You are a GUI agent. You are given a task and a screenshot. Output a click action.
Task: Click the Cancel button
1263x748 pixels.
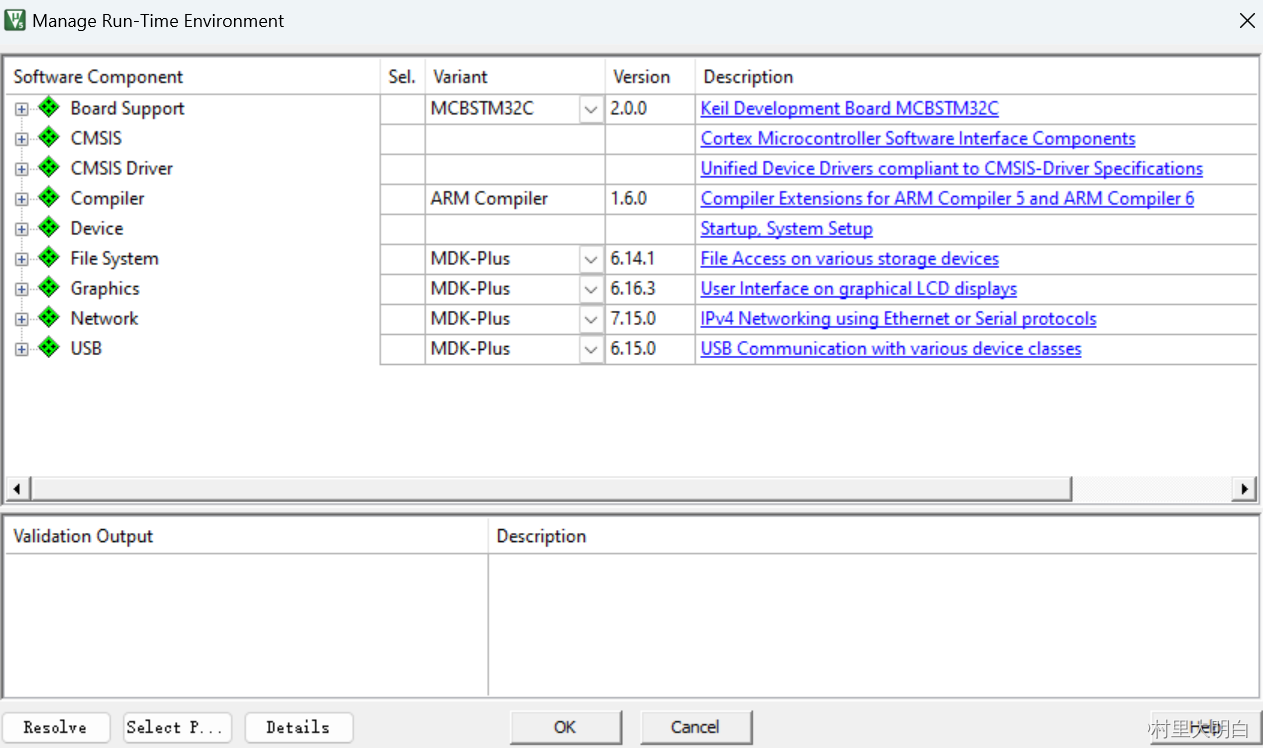(695, 727)
